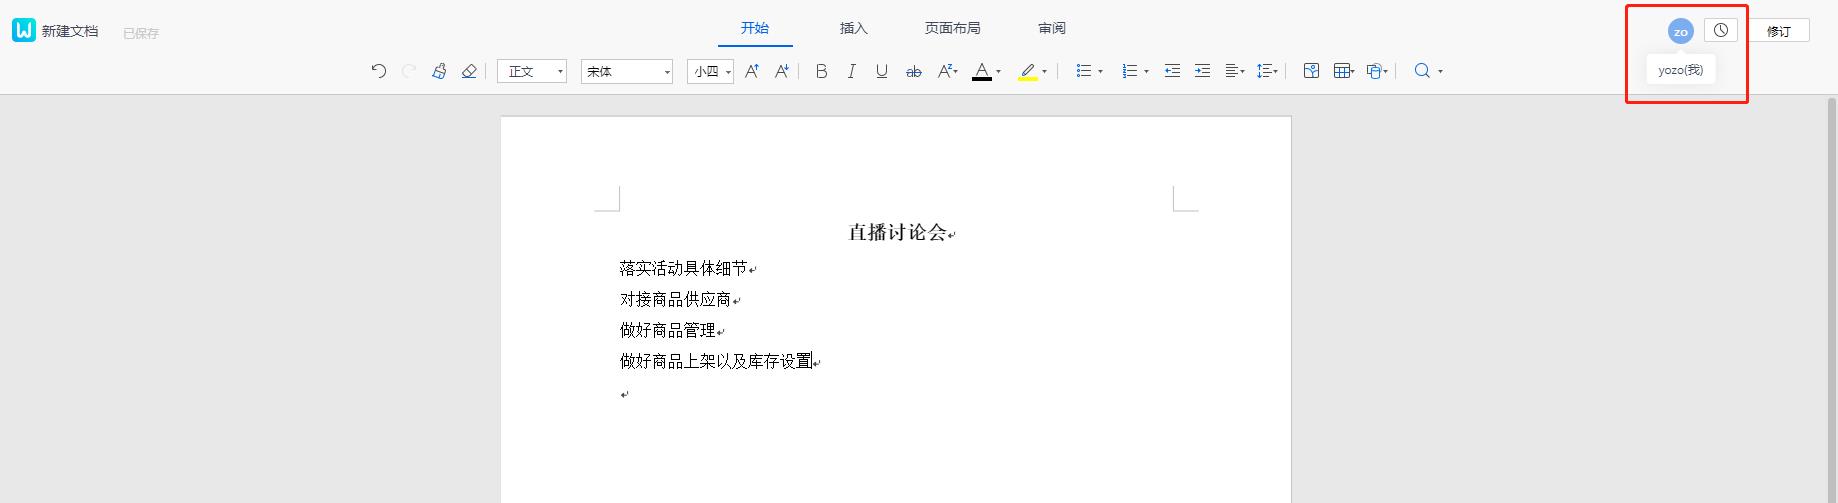The height and width of the screenshot is (503, 1838).
Task: Undo the last action
Action: coord(378,71)
